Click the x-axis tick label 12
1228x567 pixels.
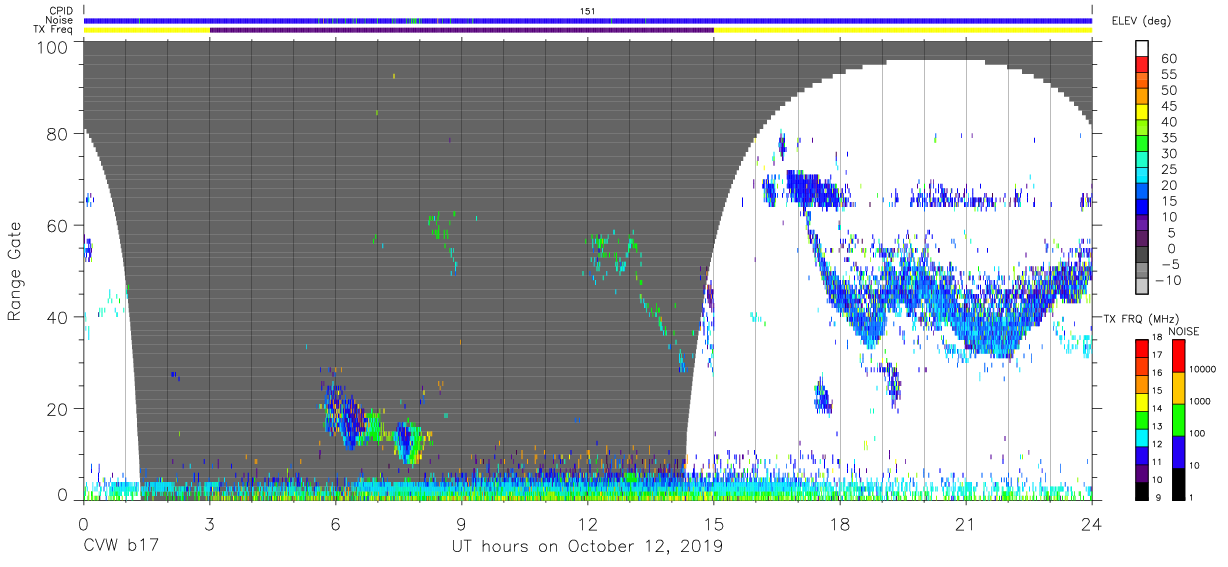click(588, 523)
